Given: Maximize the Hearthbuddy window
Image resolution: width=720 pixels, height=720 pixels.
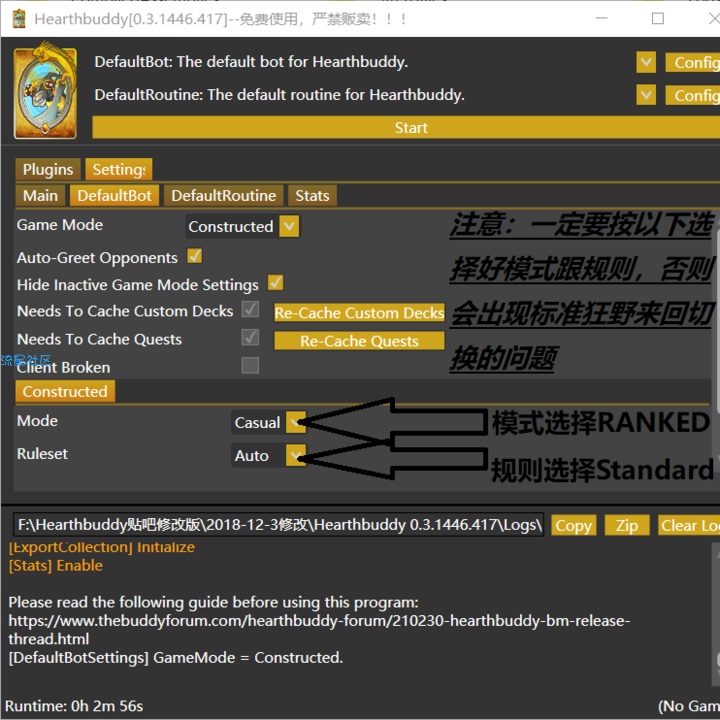Looking at the screenshot, I should click(x=658, y=19).
